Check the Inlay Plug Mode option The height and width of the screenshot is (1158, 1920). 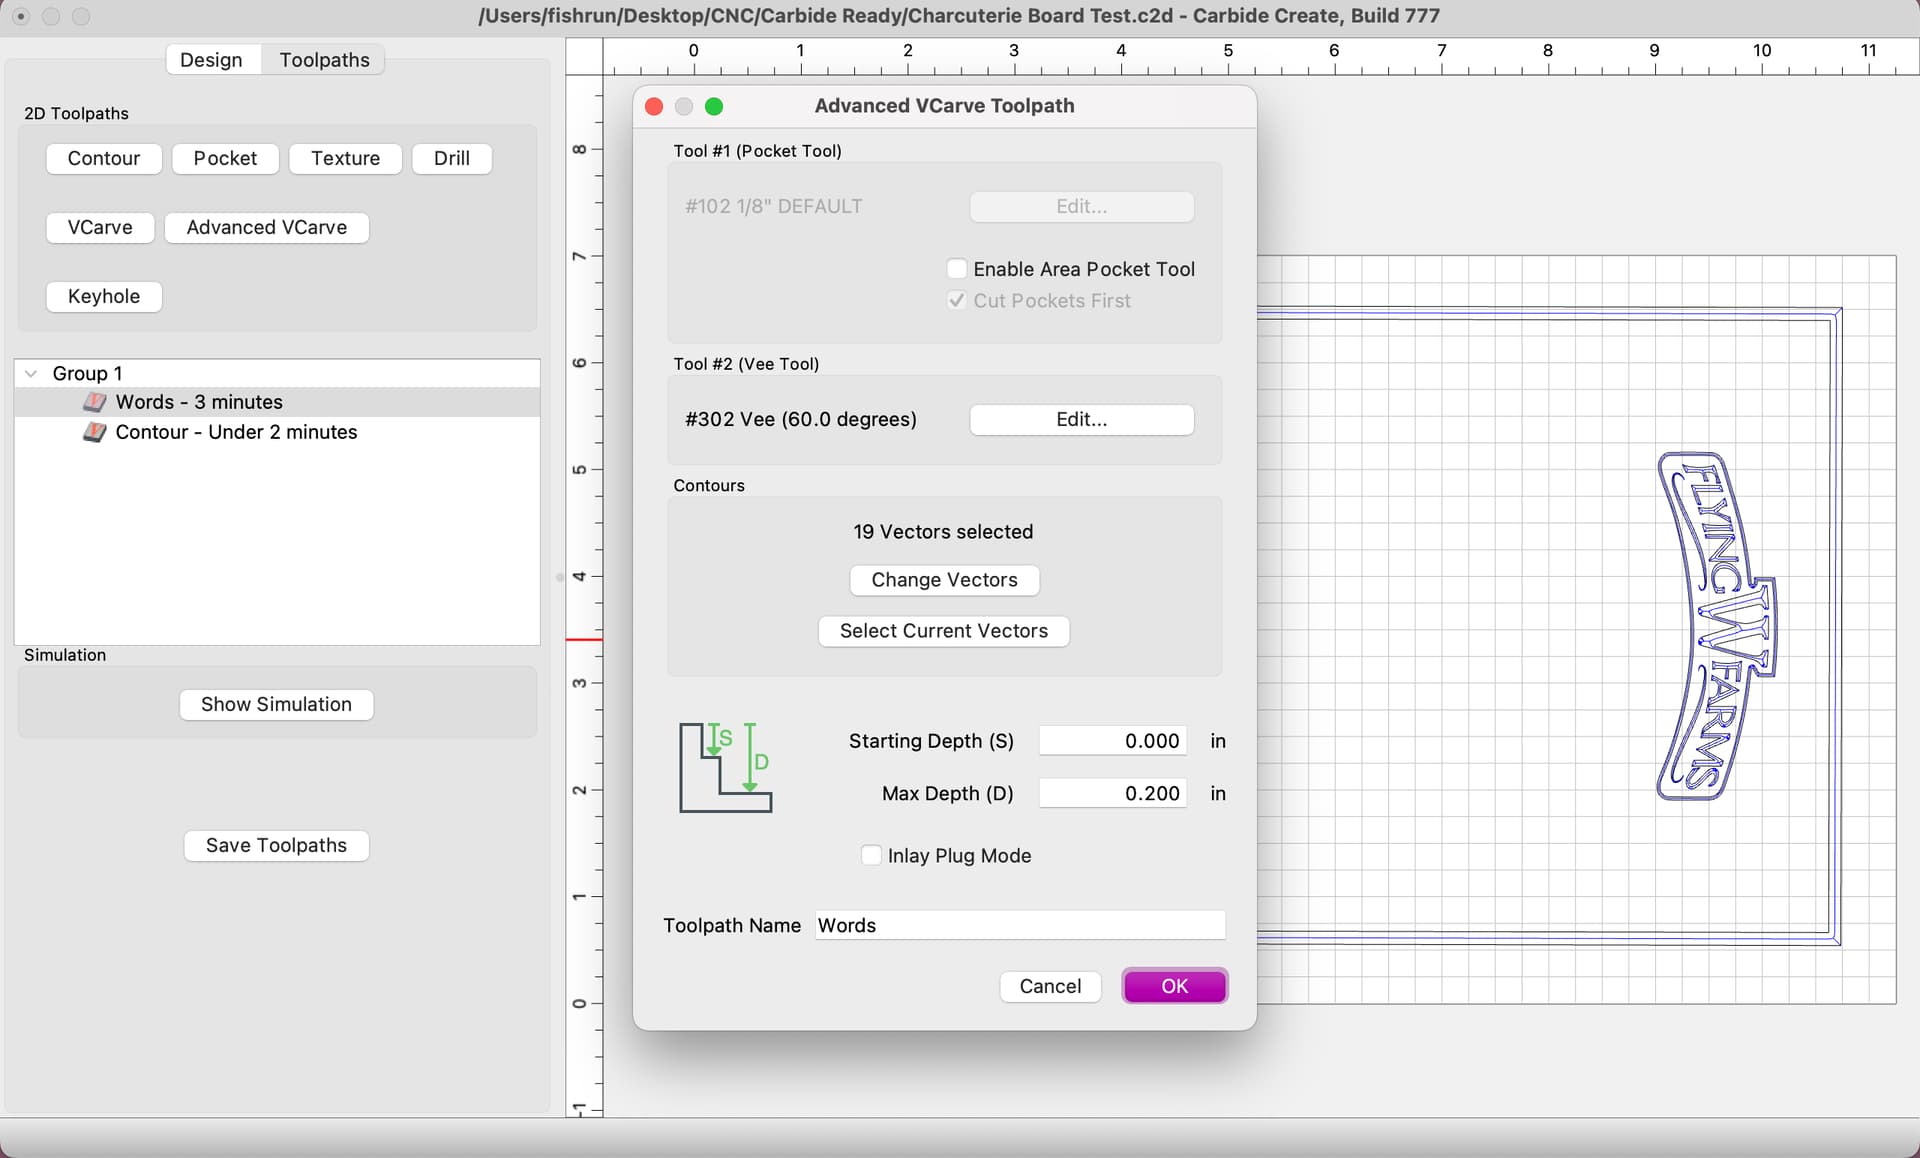point(871,855)
